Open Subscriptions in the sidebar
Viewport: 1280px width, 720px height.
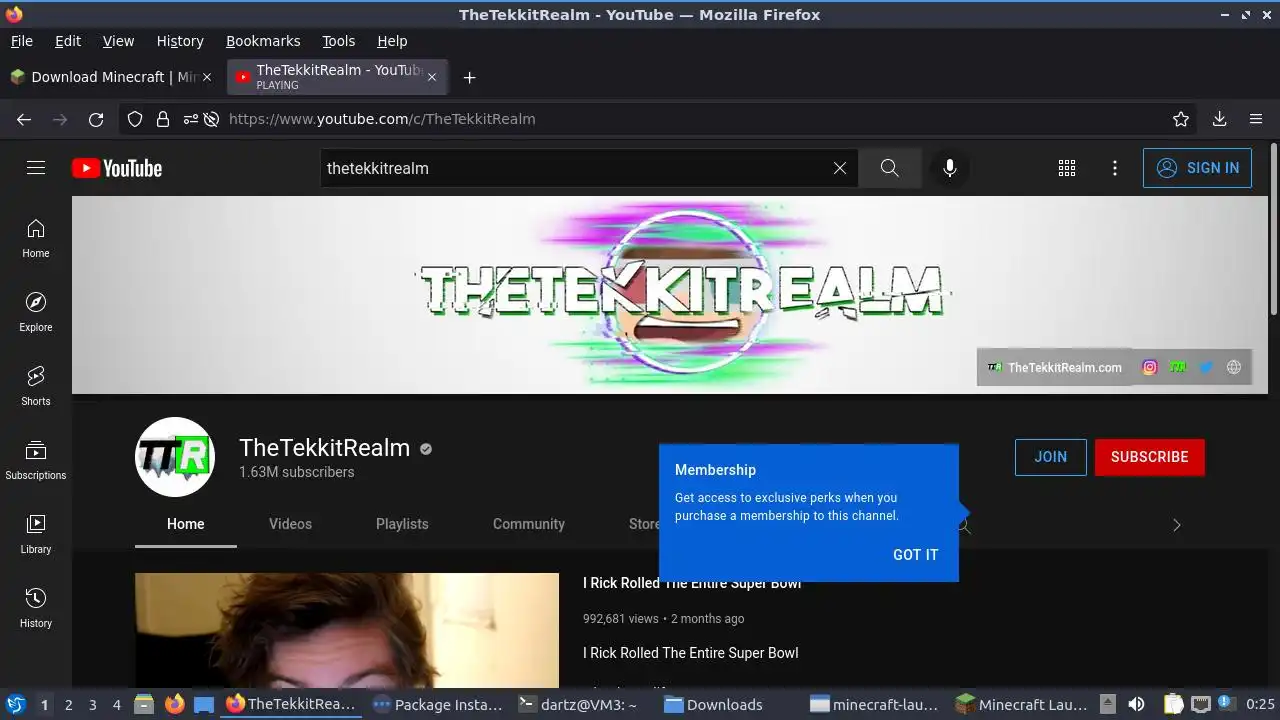click(x=36, y=461)
